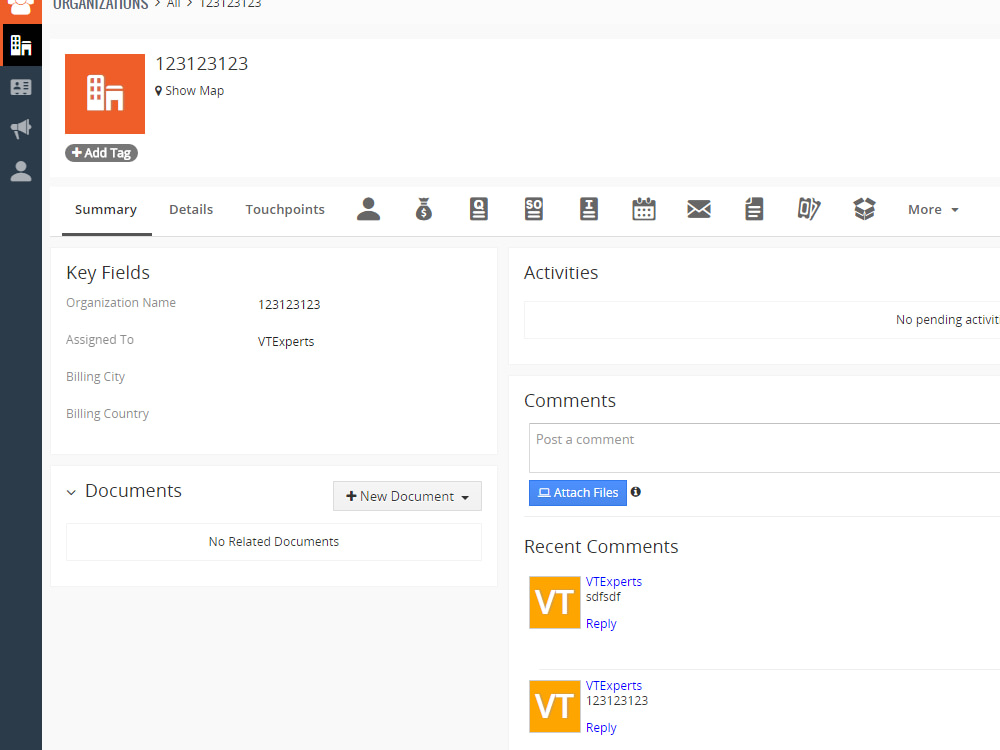Reply to the 123123123 comment

(601, 728)
